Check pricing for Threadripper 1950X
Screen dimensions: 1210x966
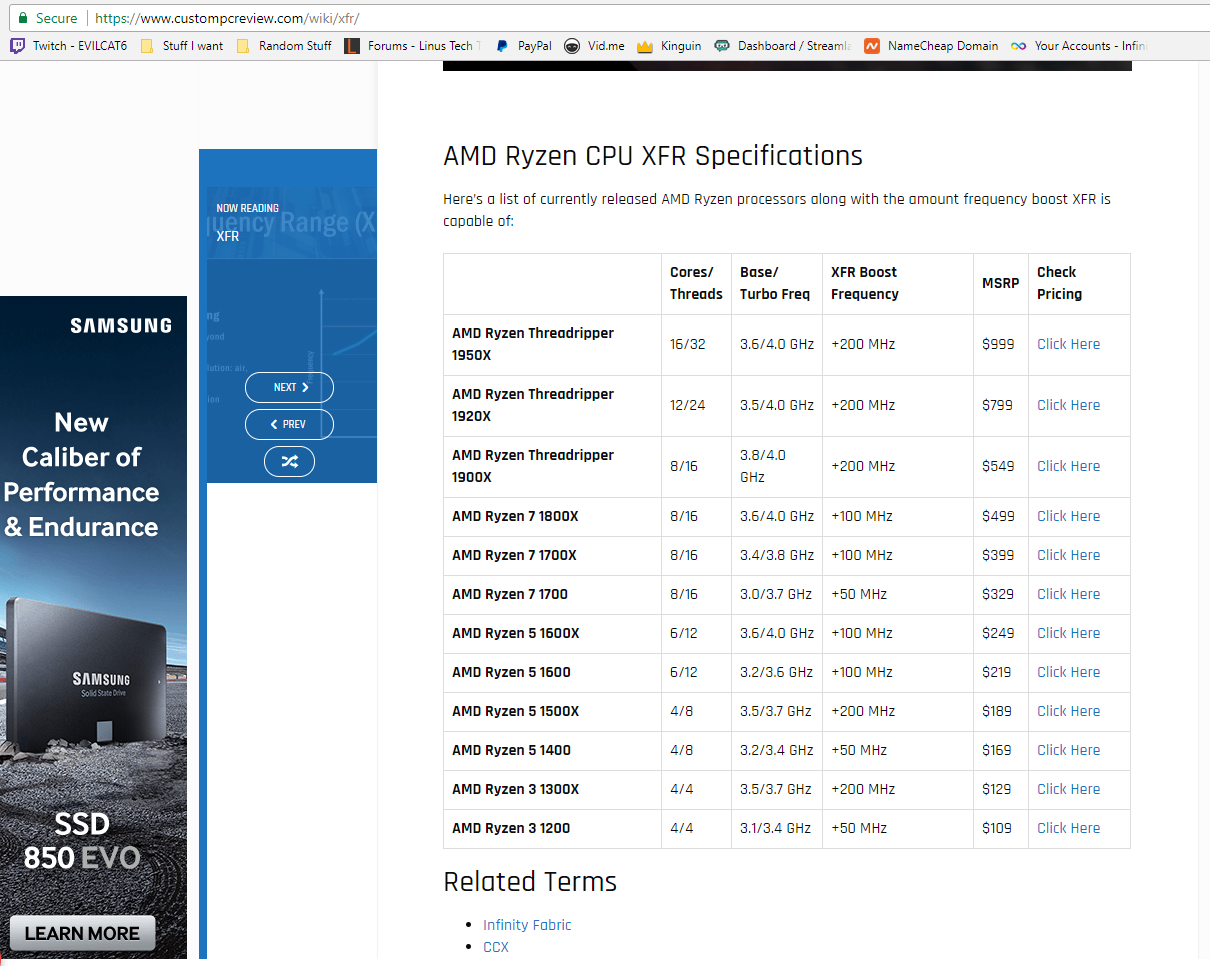pos(1068,344)
